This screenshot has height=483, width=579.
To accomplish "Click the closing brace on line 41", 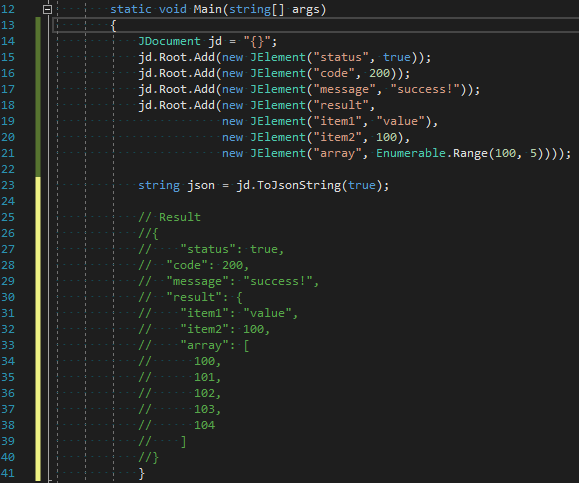I will click(x=141, y=473).
